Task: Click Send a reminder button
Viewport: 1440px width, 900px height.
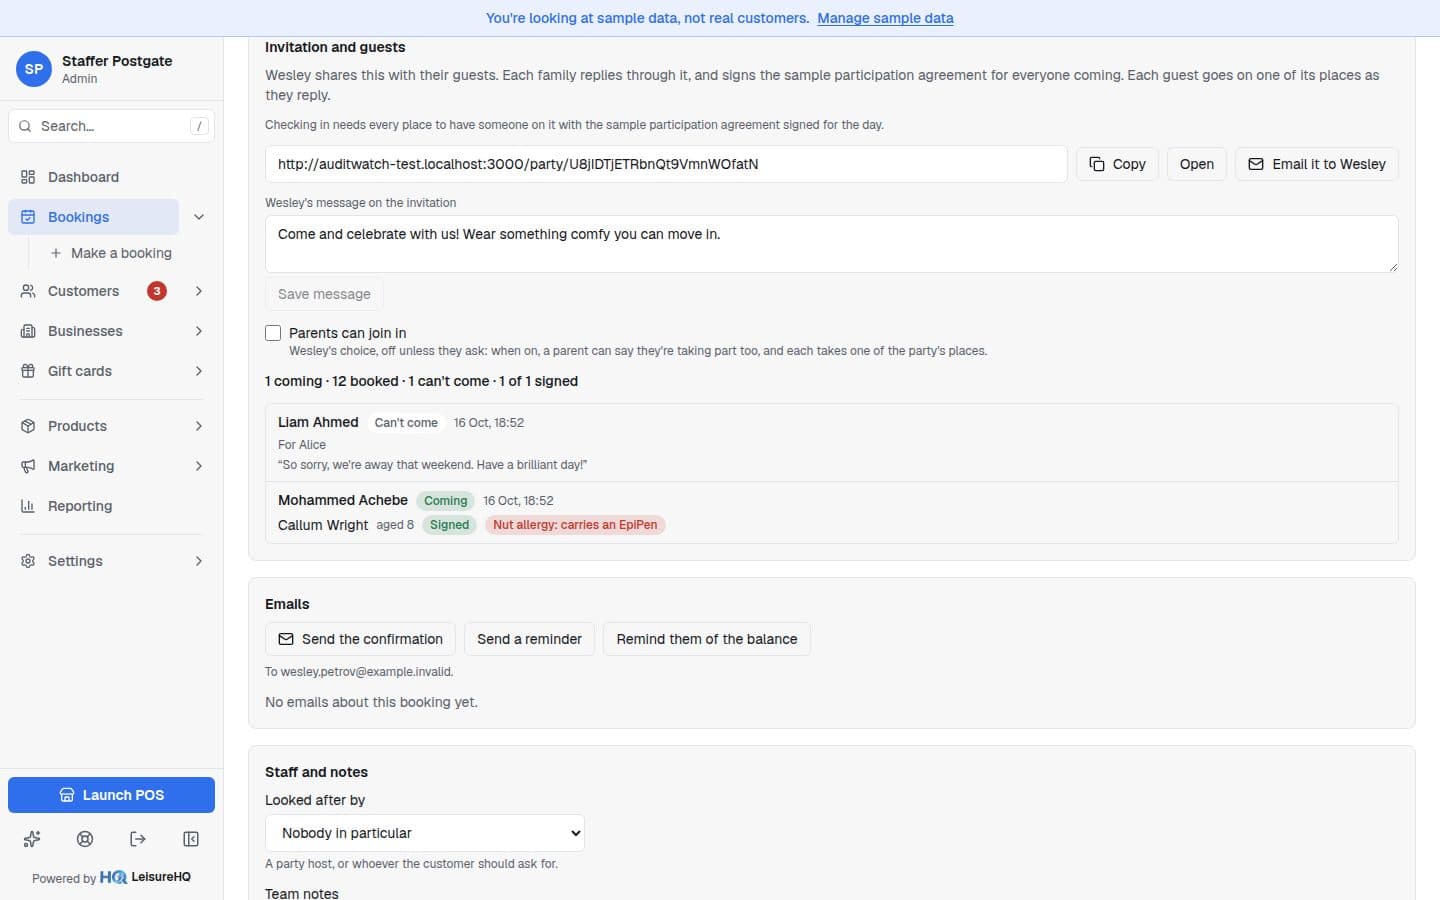Action: click(x=529, y=639)
